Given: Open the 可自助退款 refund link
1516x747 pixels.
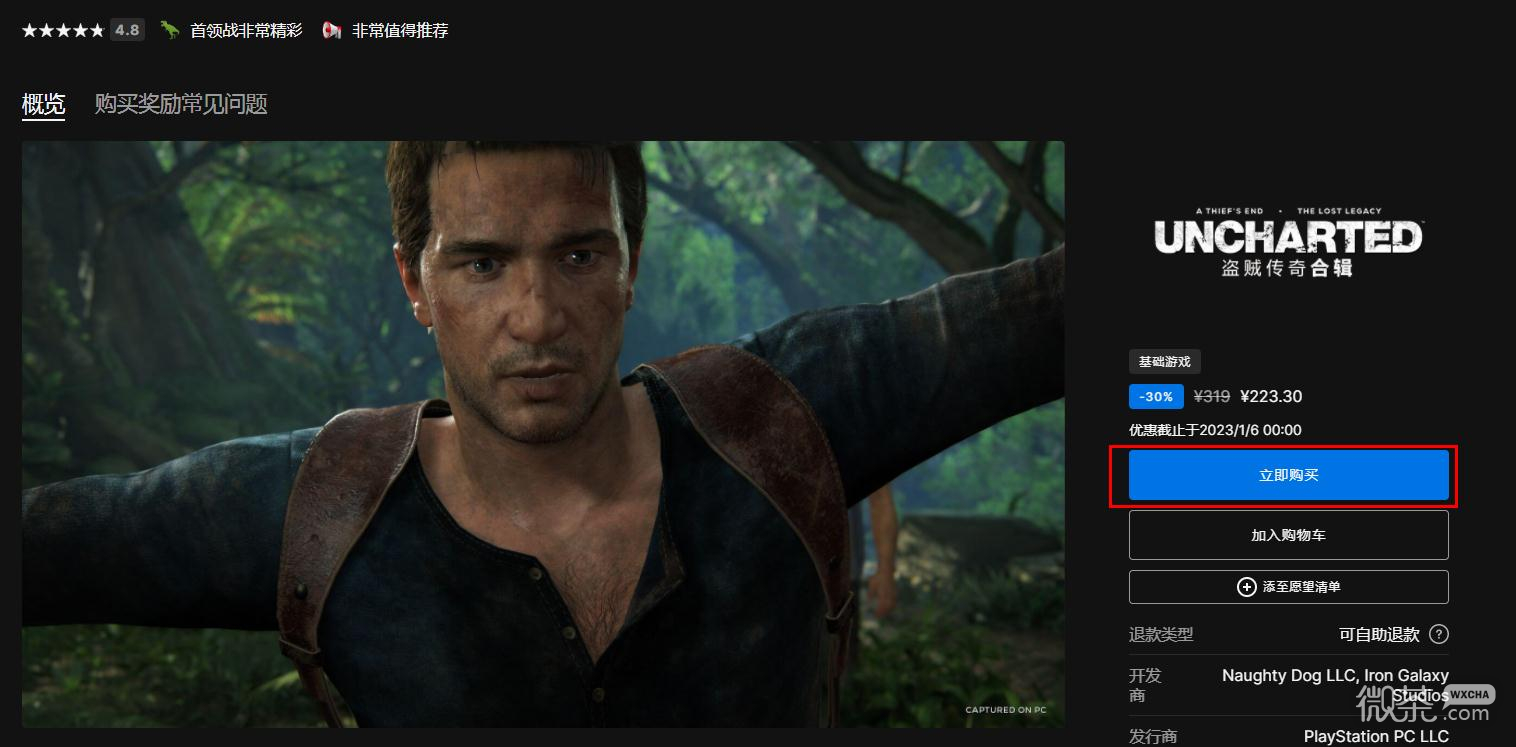Looking at the screenshot, I should click(x=1379, y=634).
